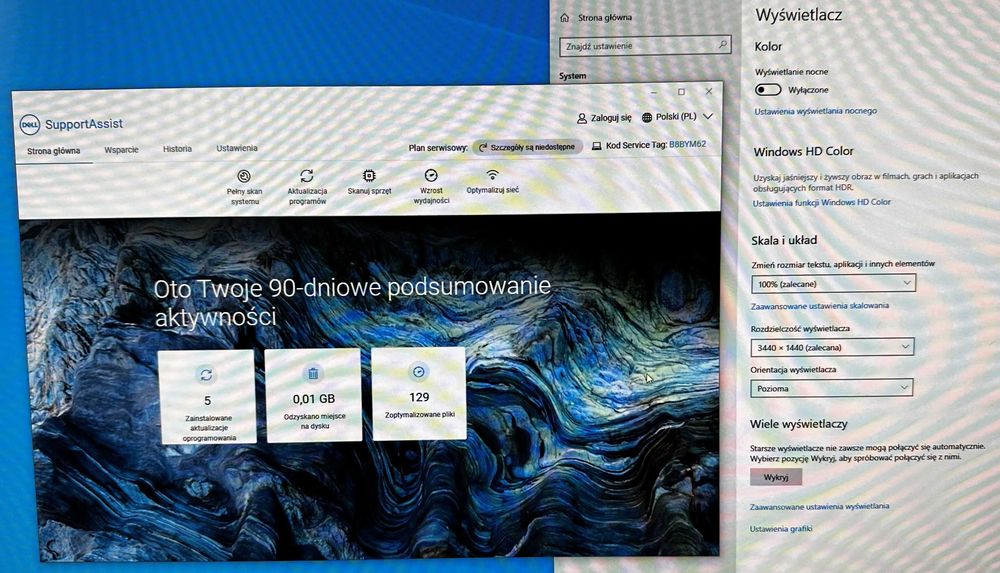Open Aktualizacja programów refresh icon
This screenshot has width=1000, height=573.
coord(307,175)
